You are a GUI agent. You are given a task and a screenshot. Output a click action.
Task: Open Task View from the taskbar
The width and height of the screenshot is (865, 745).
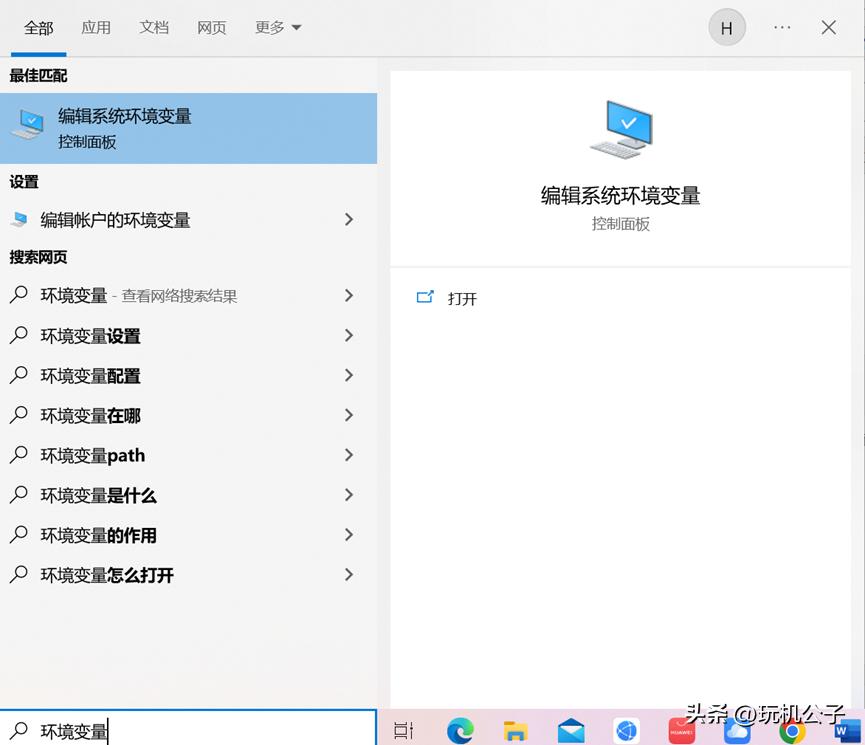click(x=402, y=731)
